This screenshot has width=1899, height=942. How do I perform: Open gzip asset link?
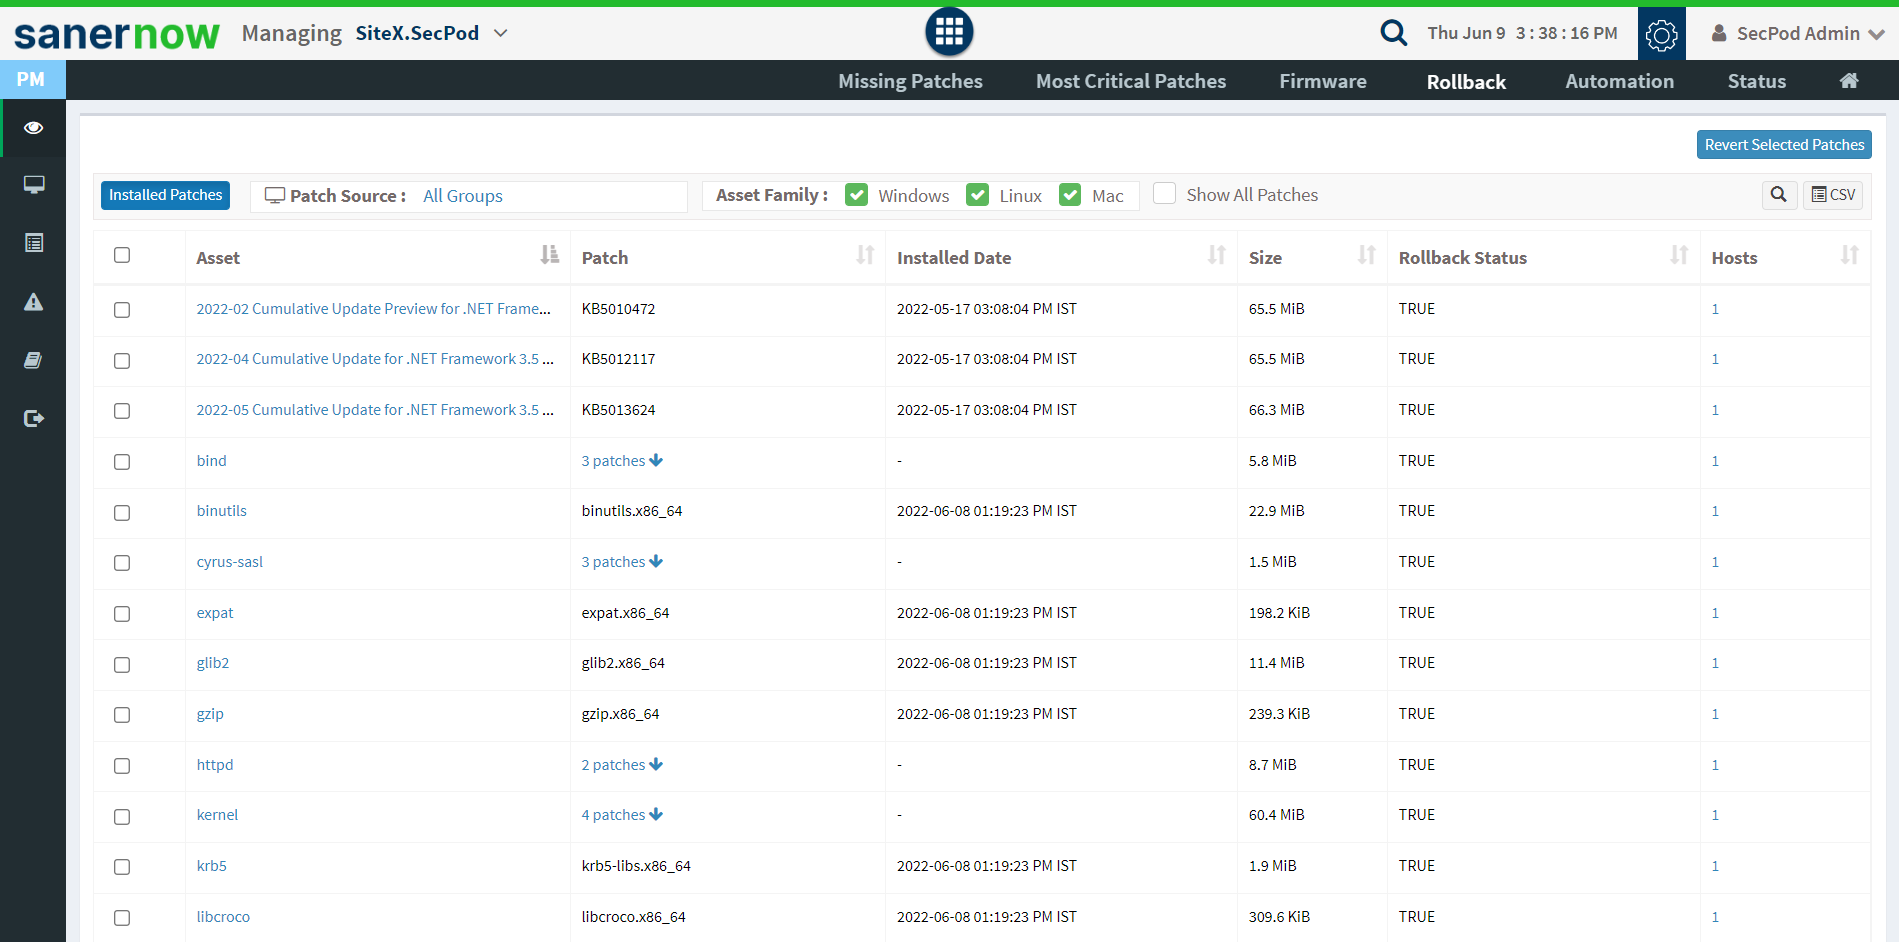(x=210, y=714)
